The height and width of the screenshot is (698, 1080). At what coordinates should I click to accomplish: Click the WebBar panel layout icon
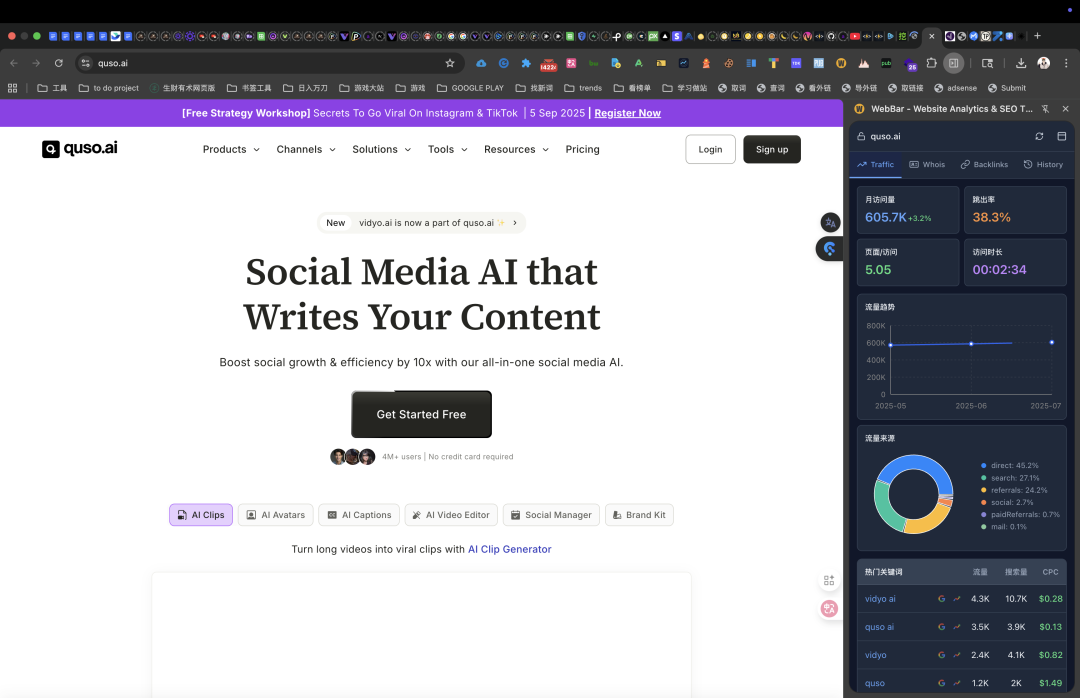click(1061, 136)
